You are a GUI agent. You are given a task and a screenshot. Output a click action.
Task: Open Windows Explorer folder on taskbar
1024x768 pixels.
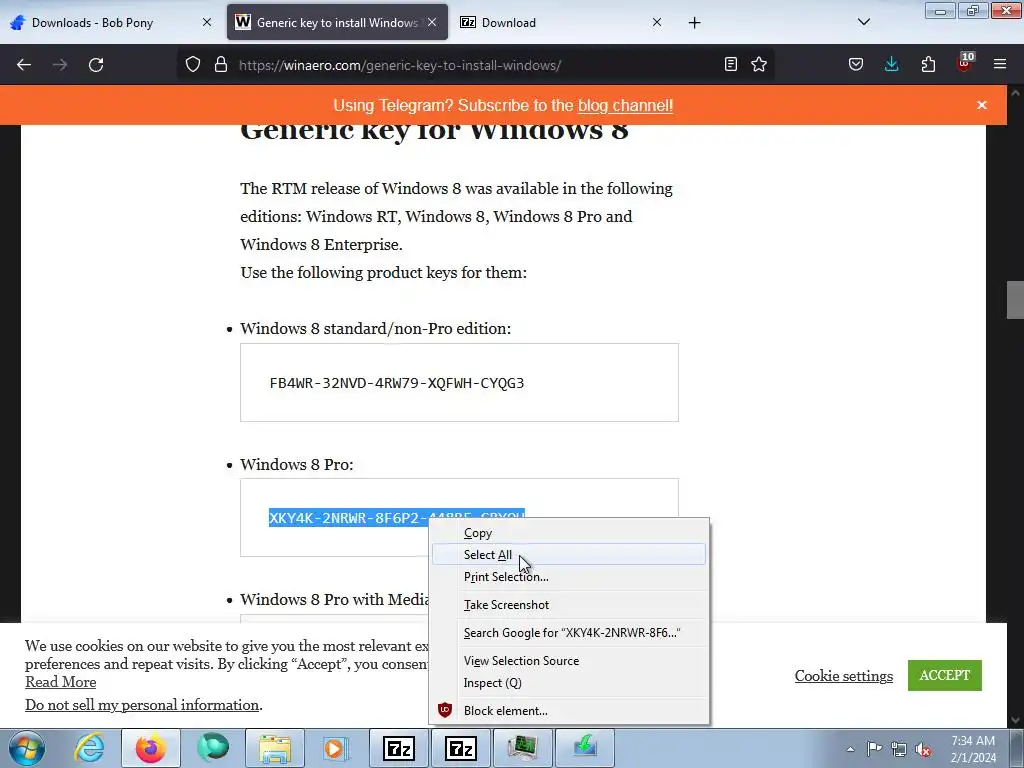(x=275, y=748)
